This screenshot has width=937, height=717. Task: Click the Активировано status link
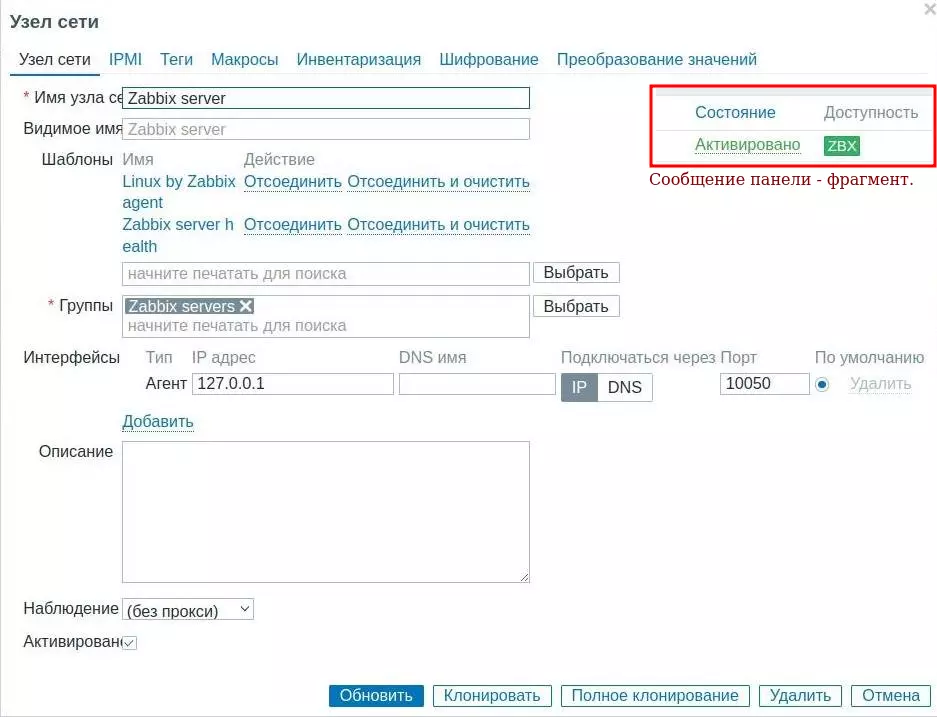coord(747,145)
